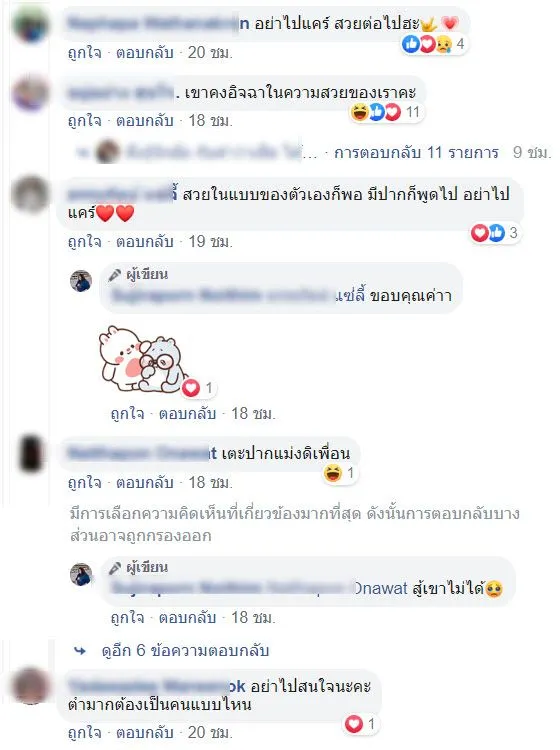The height and width of the screenshot is (750, 560).
Task: Reply to the เขาคงอิจฉา comment
Action: (144, 121)
